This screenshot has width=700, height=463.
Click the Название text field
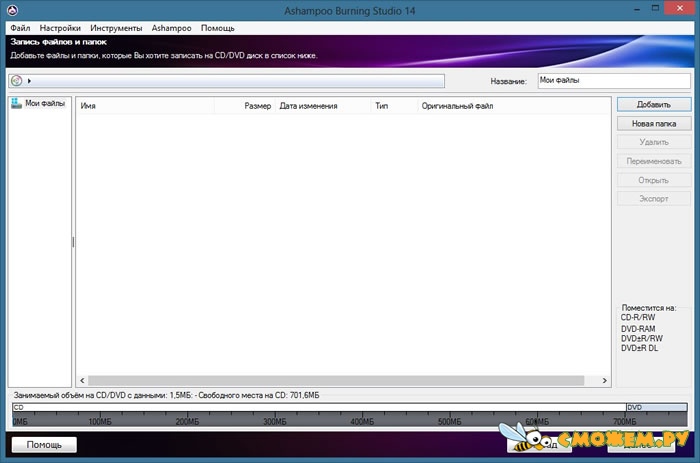614,81
